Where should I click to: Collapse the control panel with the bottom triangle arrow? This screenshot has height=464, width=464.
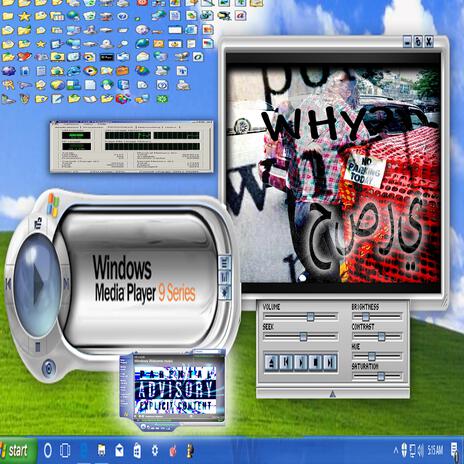pos(332,394)
